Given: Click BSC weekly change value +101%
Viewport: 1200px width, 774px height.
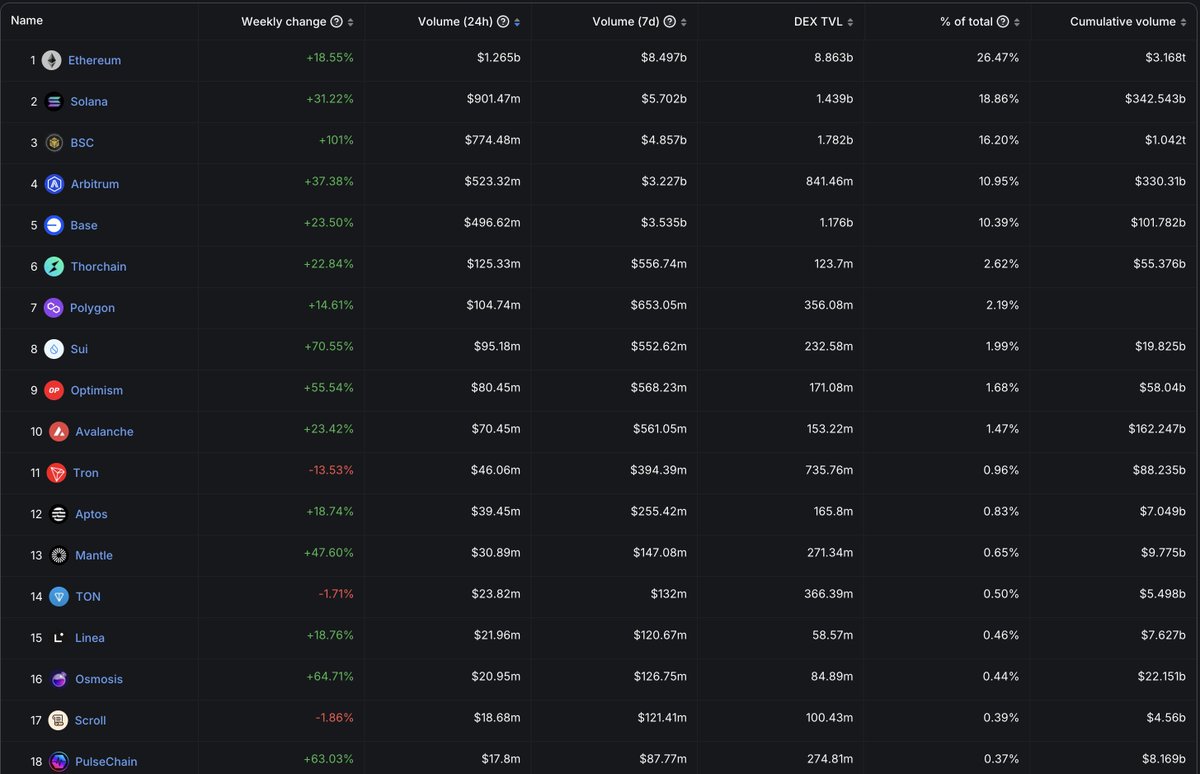Looking at the screenshot, I should point(336,143).
